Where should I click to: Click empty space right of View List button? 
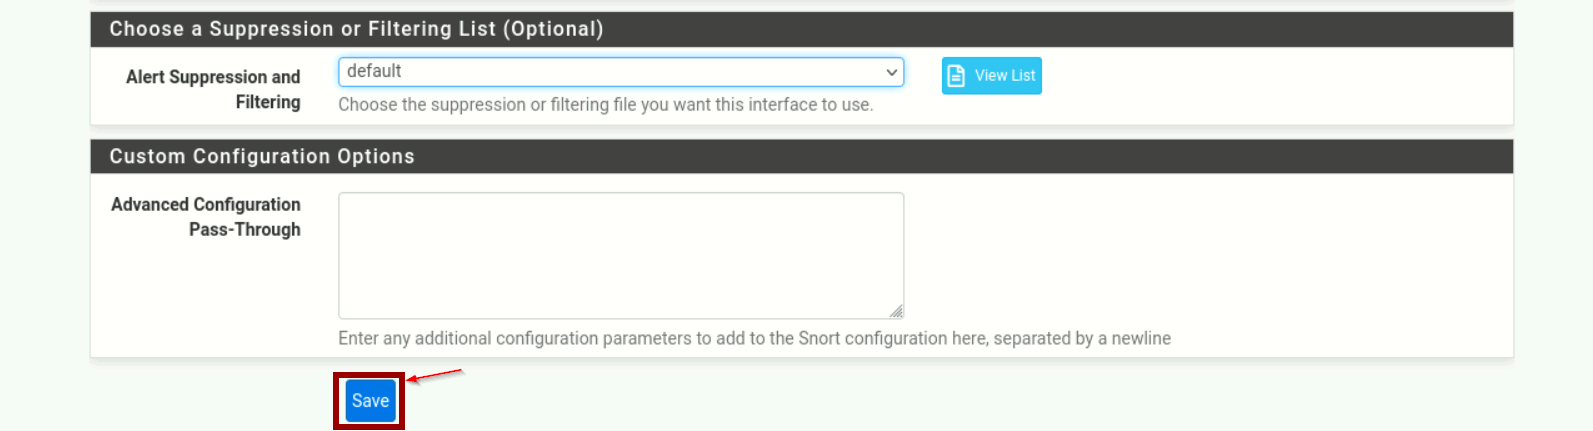(x=1250, y=76)
